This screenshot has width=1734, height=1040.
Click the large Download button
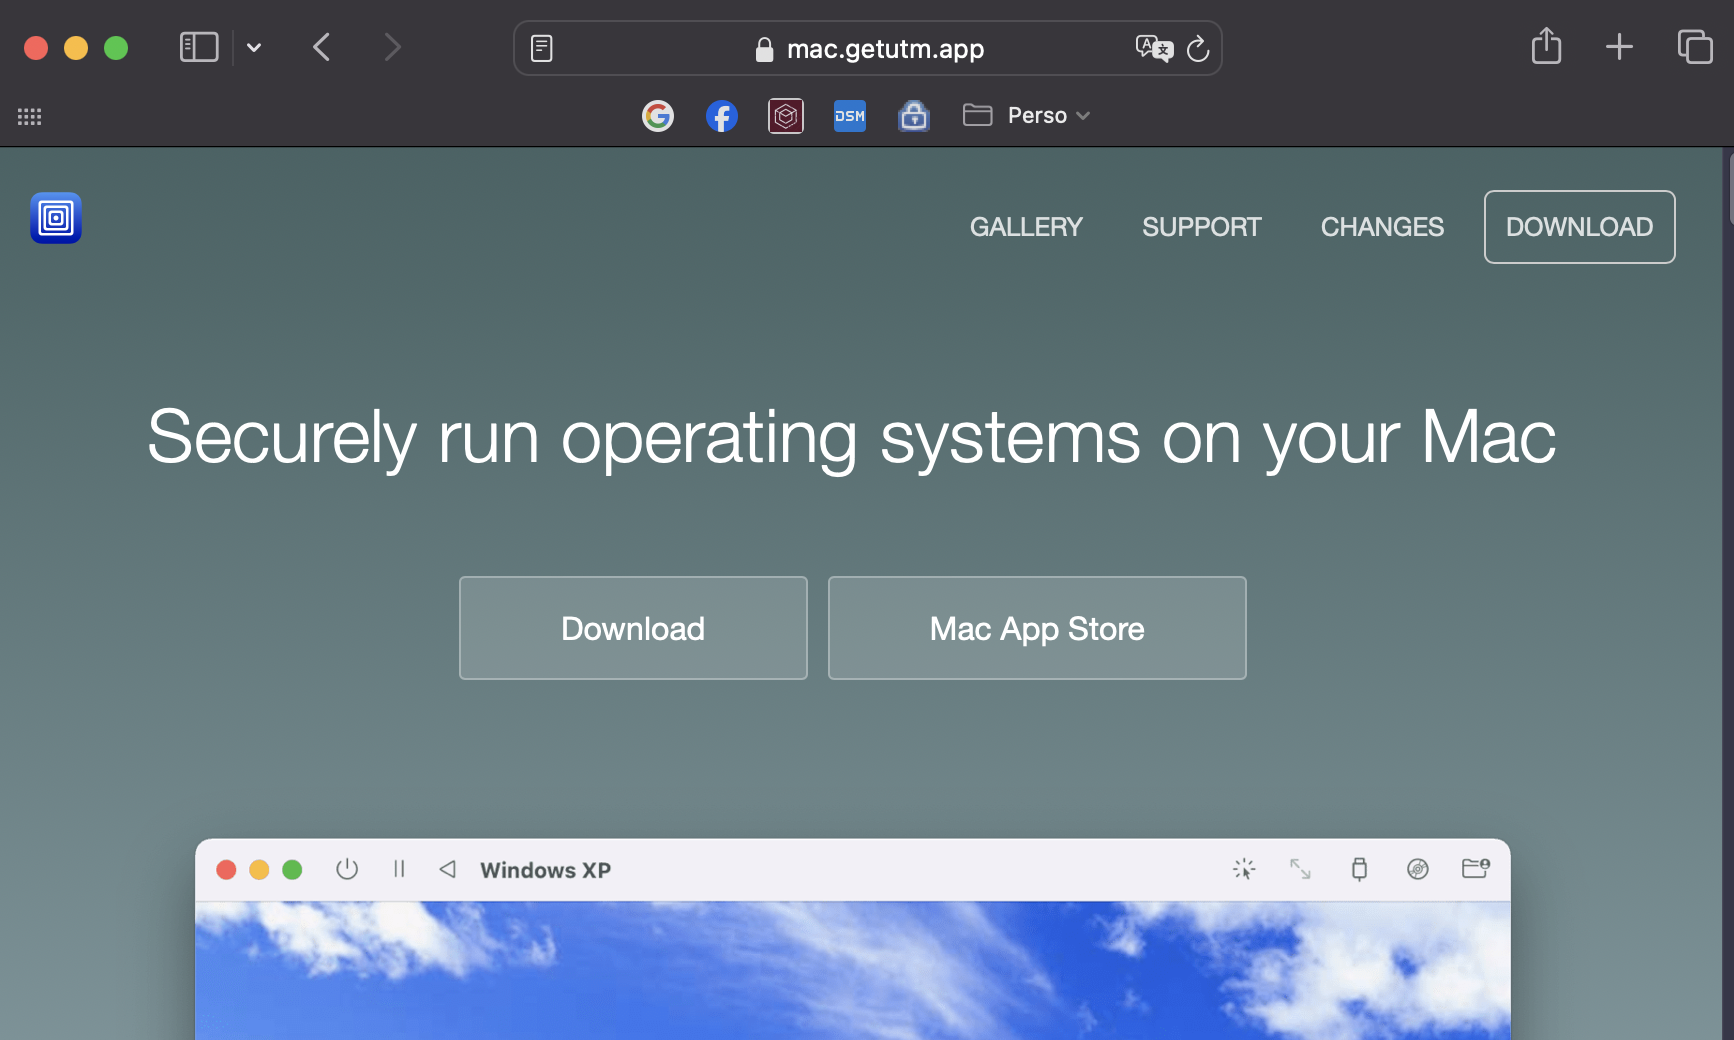coord(633,628)
